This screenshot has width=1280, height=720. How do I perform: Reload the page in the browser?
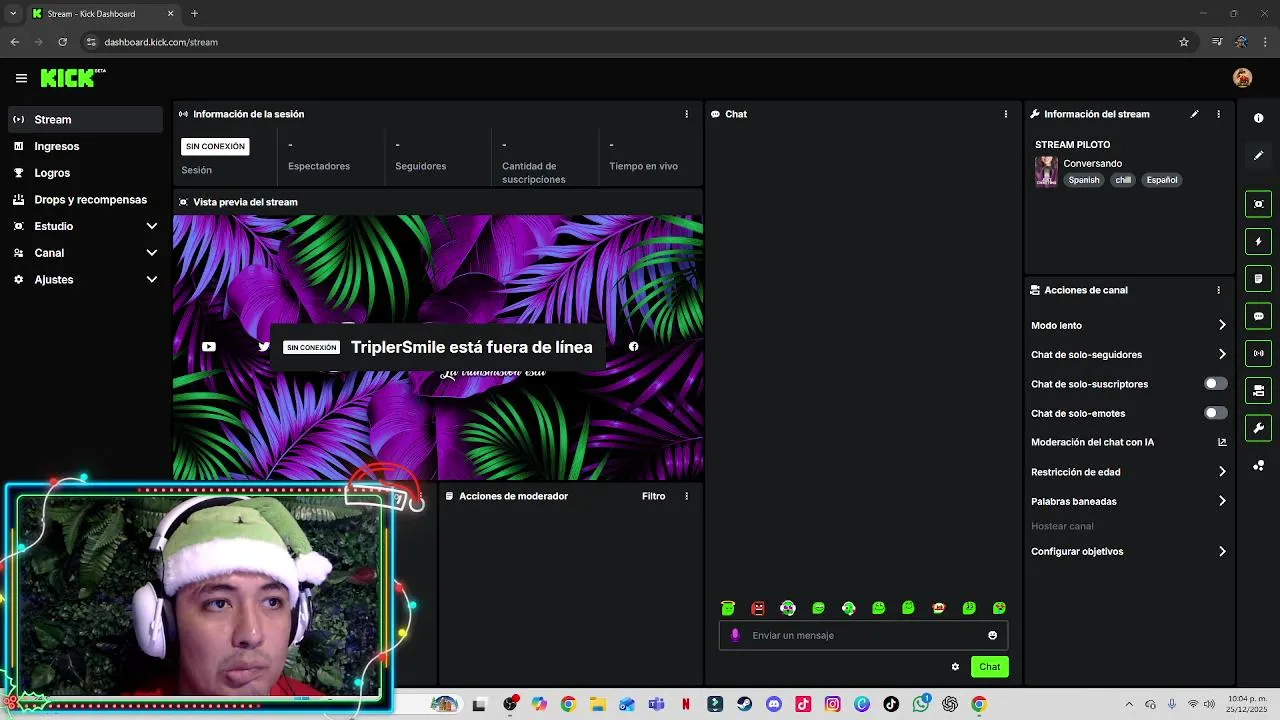[x=62, y=42]
